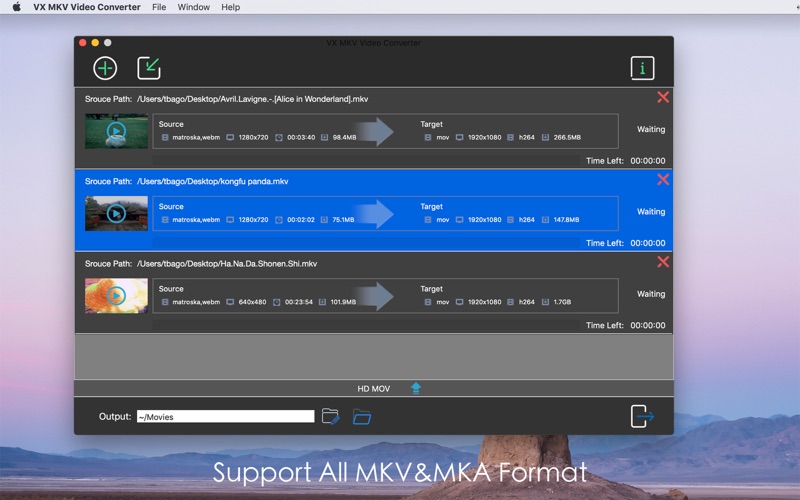Remove the Avril.Lavigne Alice in Wonderland file
The width and height of the screenshot is (800, 500).
[x=663, y=97]
